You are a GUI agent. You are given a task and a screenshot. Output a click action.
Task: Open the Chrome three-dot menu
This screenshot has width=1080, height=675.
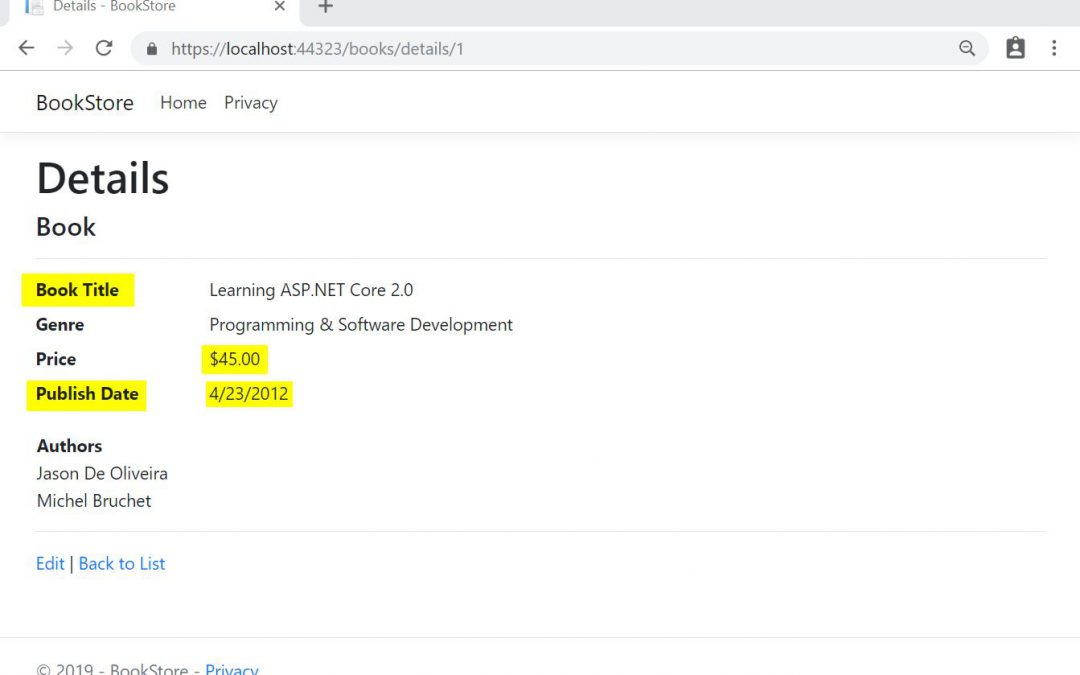point(1054,48)
